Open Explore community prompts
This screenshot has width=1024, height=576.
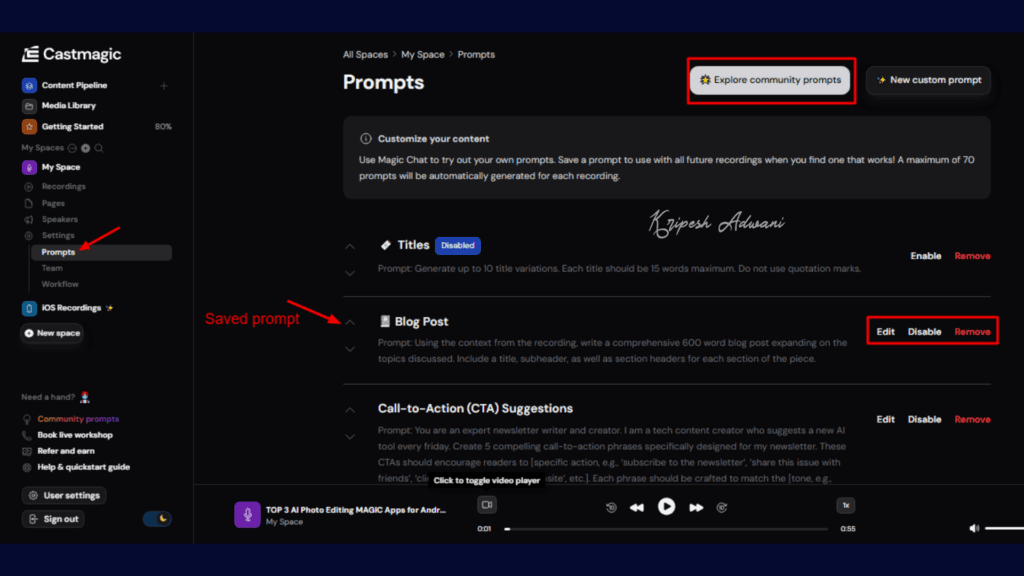coord(770,79)
